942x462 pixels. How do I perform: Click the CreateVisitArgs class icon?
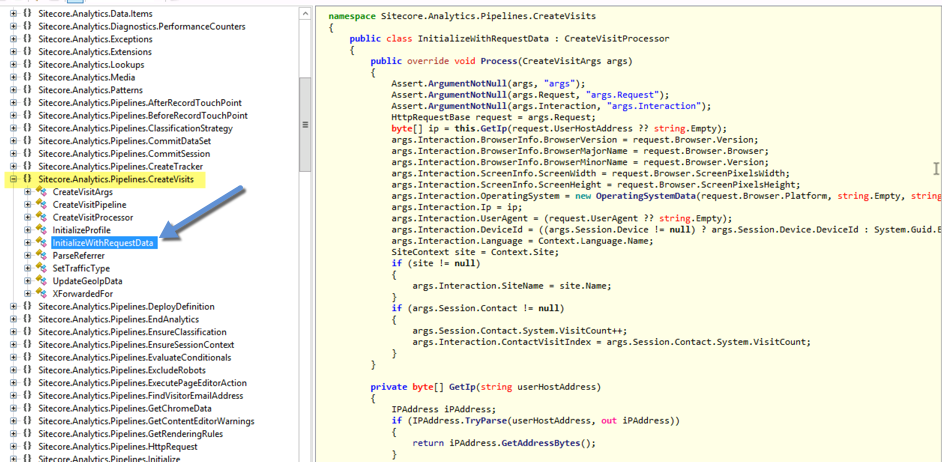coord(41,192)
